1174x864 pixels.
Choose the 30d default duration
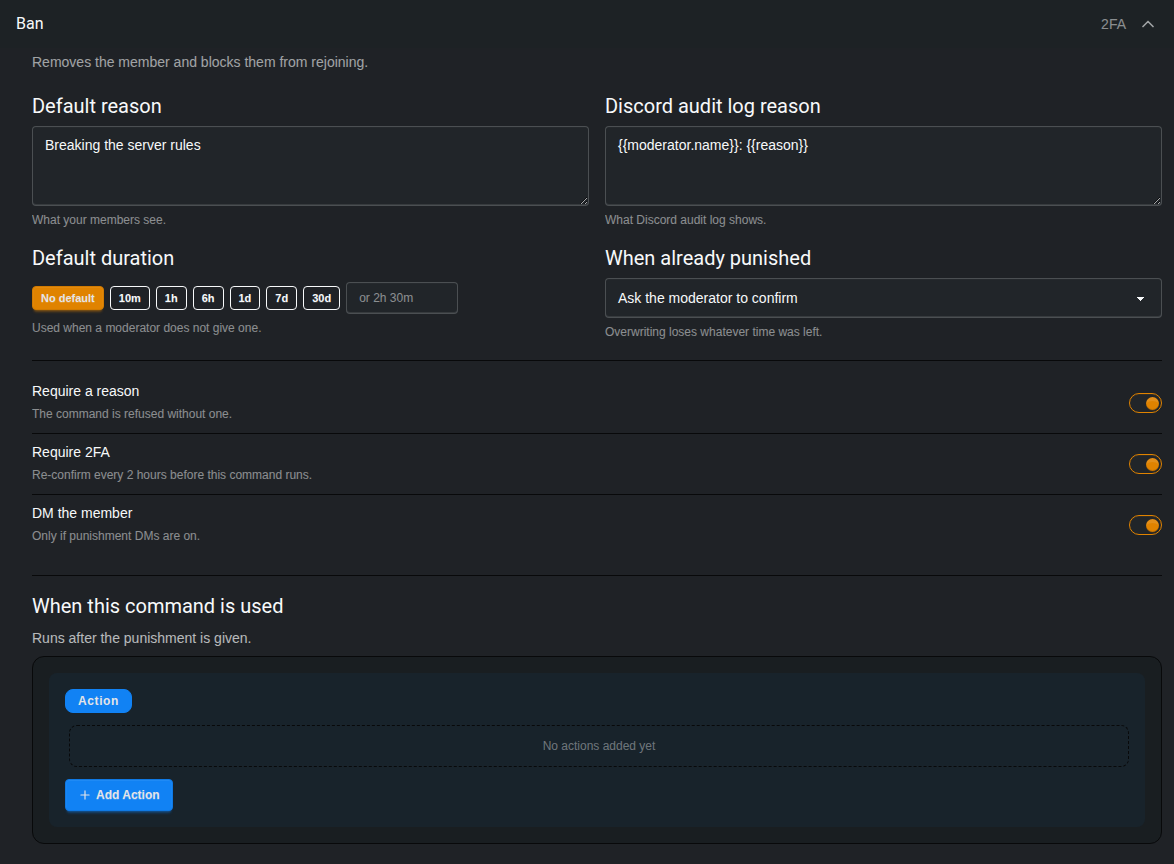[321, 298]
